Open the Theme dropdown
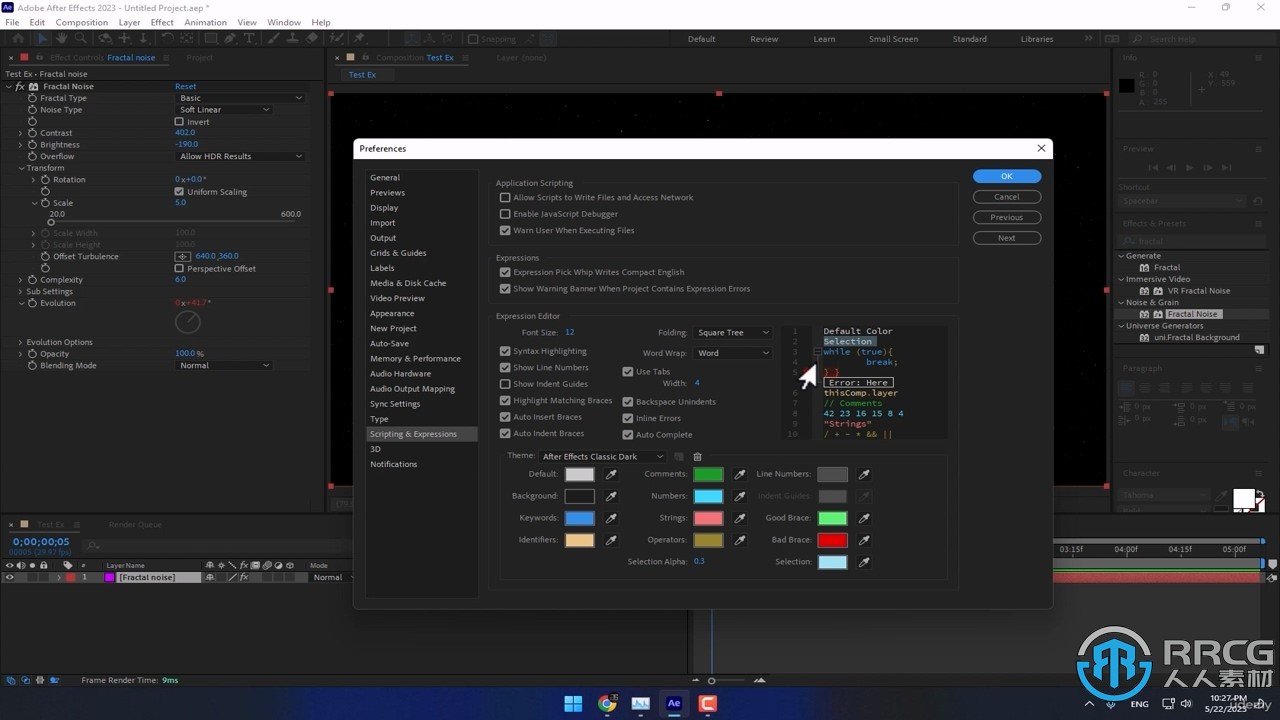Screen dimensions: 1280x720 [603, 457]
